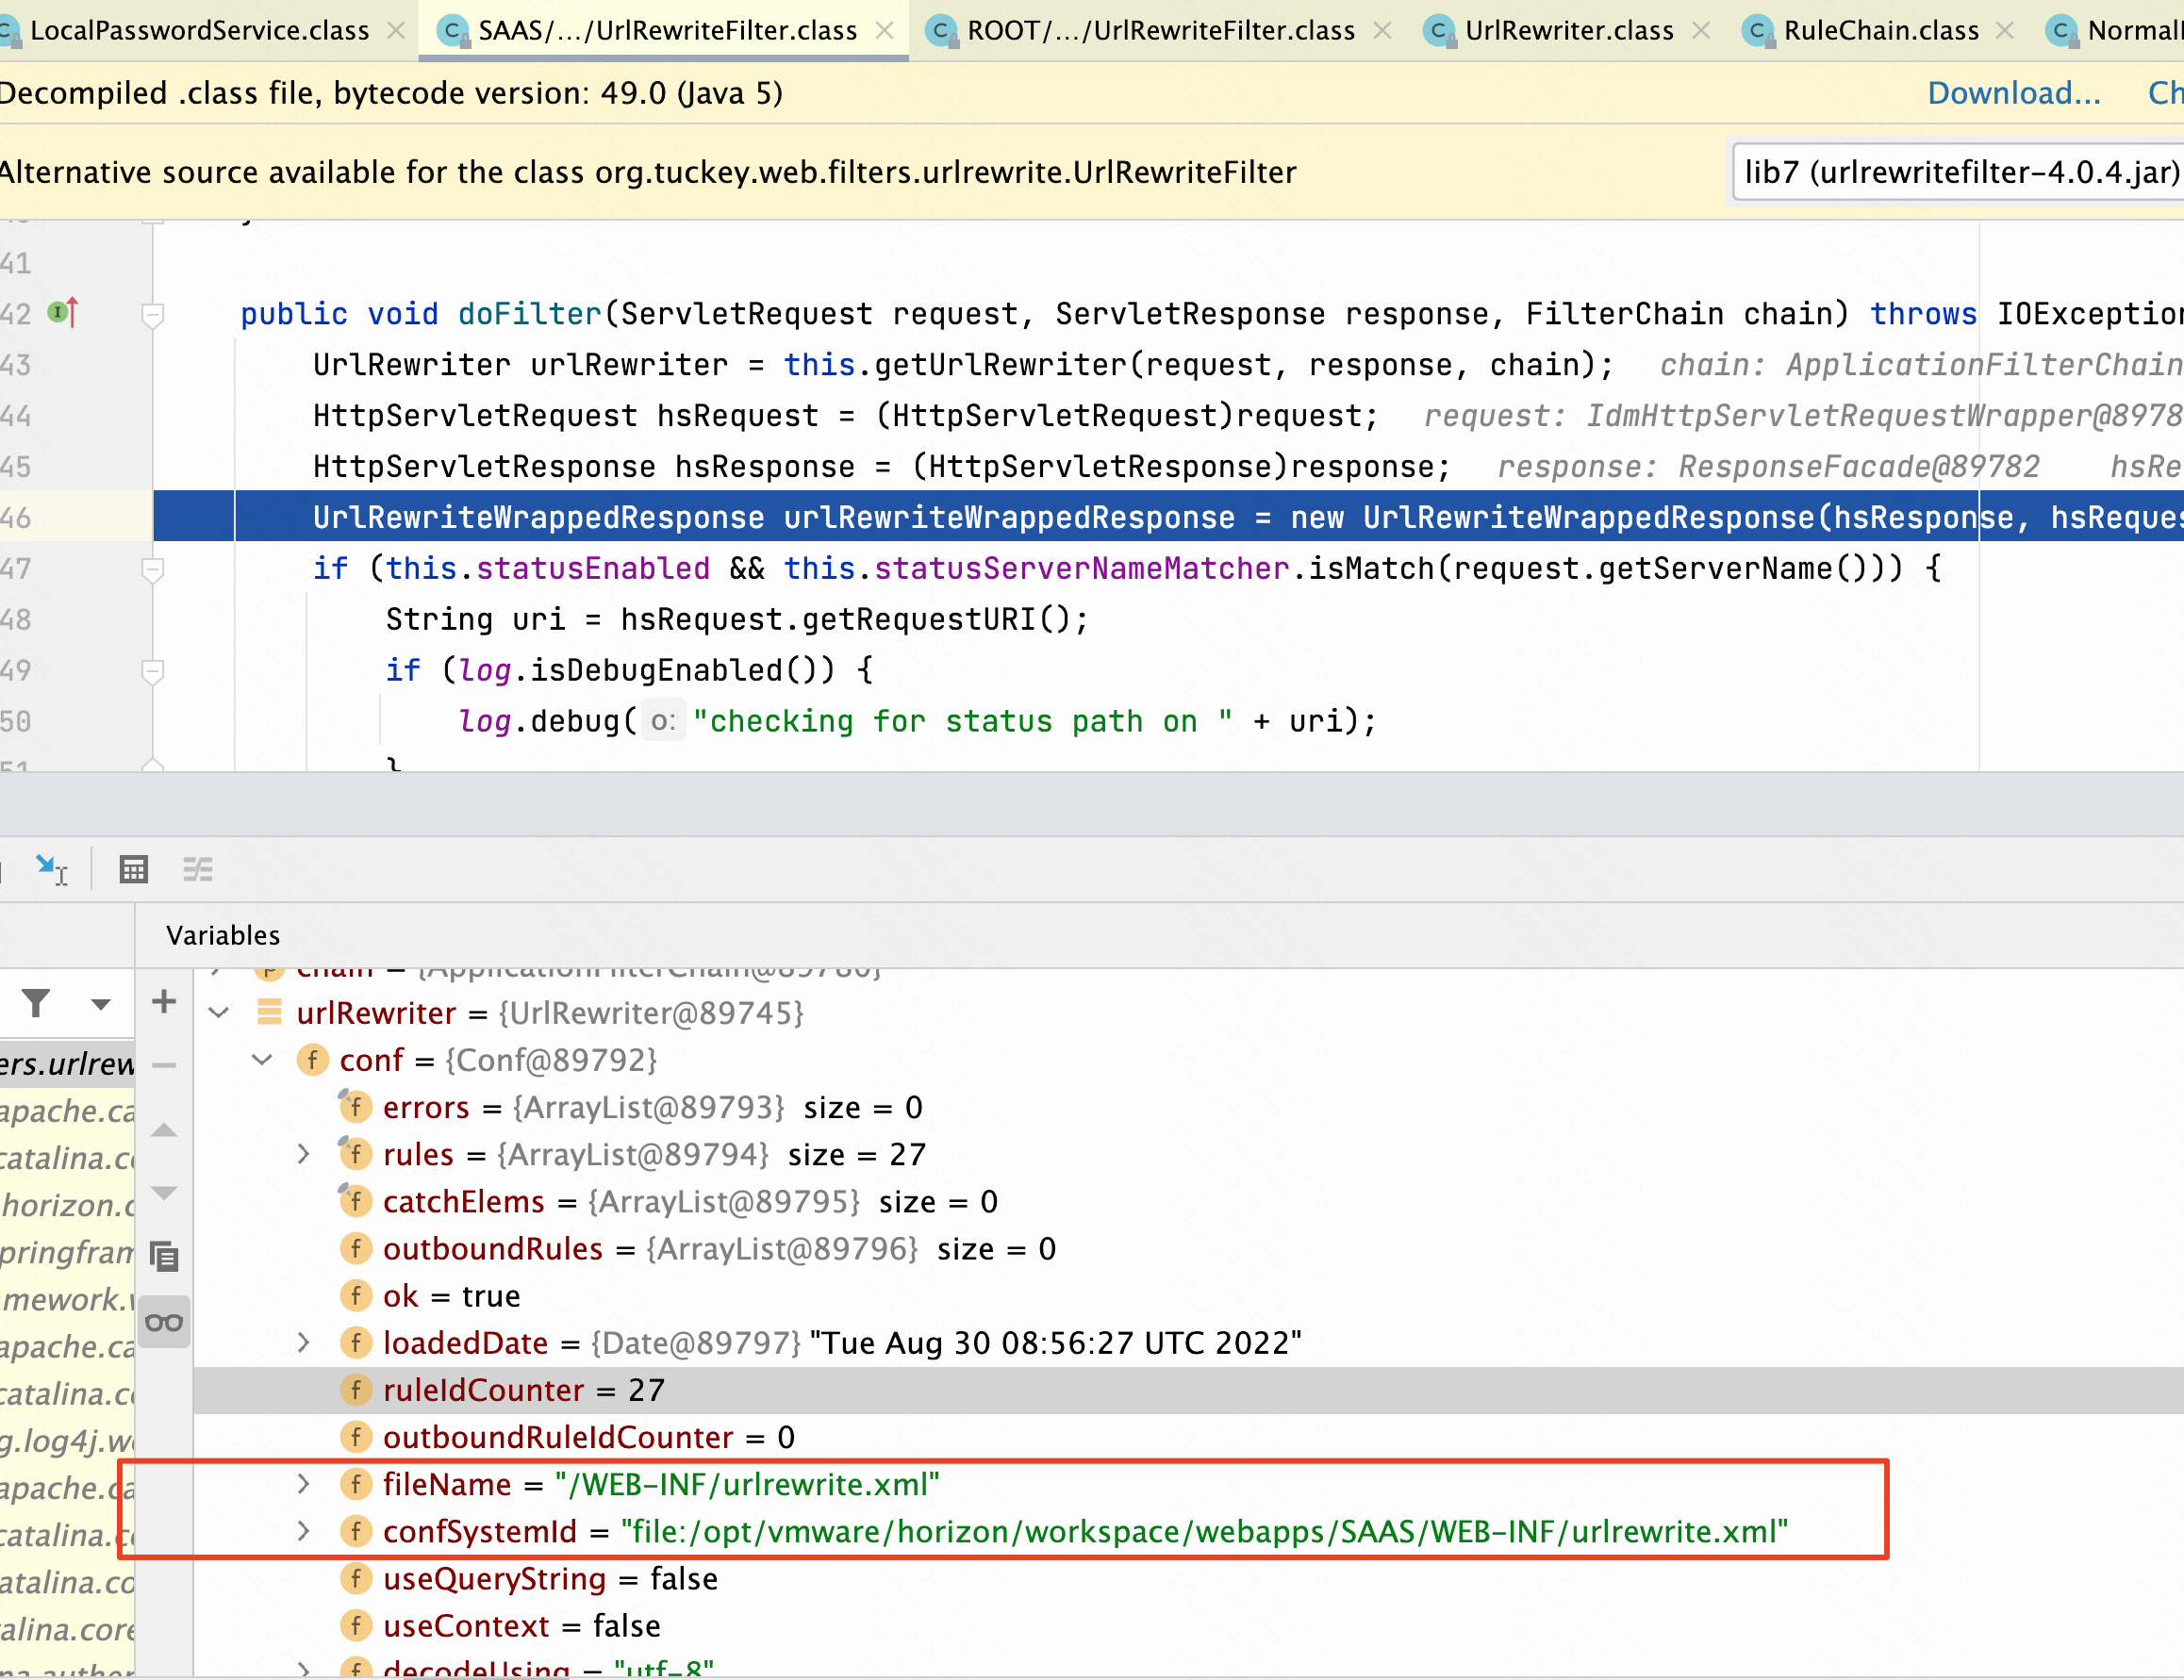Screen dimensions: 2184x1680
Task: Select the ruleIdCounter = 27 row
Action: tap(1188, 1390)
